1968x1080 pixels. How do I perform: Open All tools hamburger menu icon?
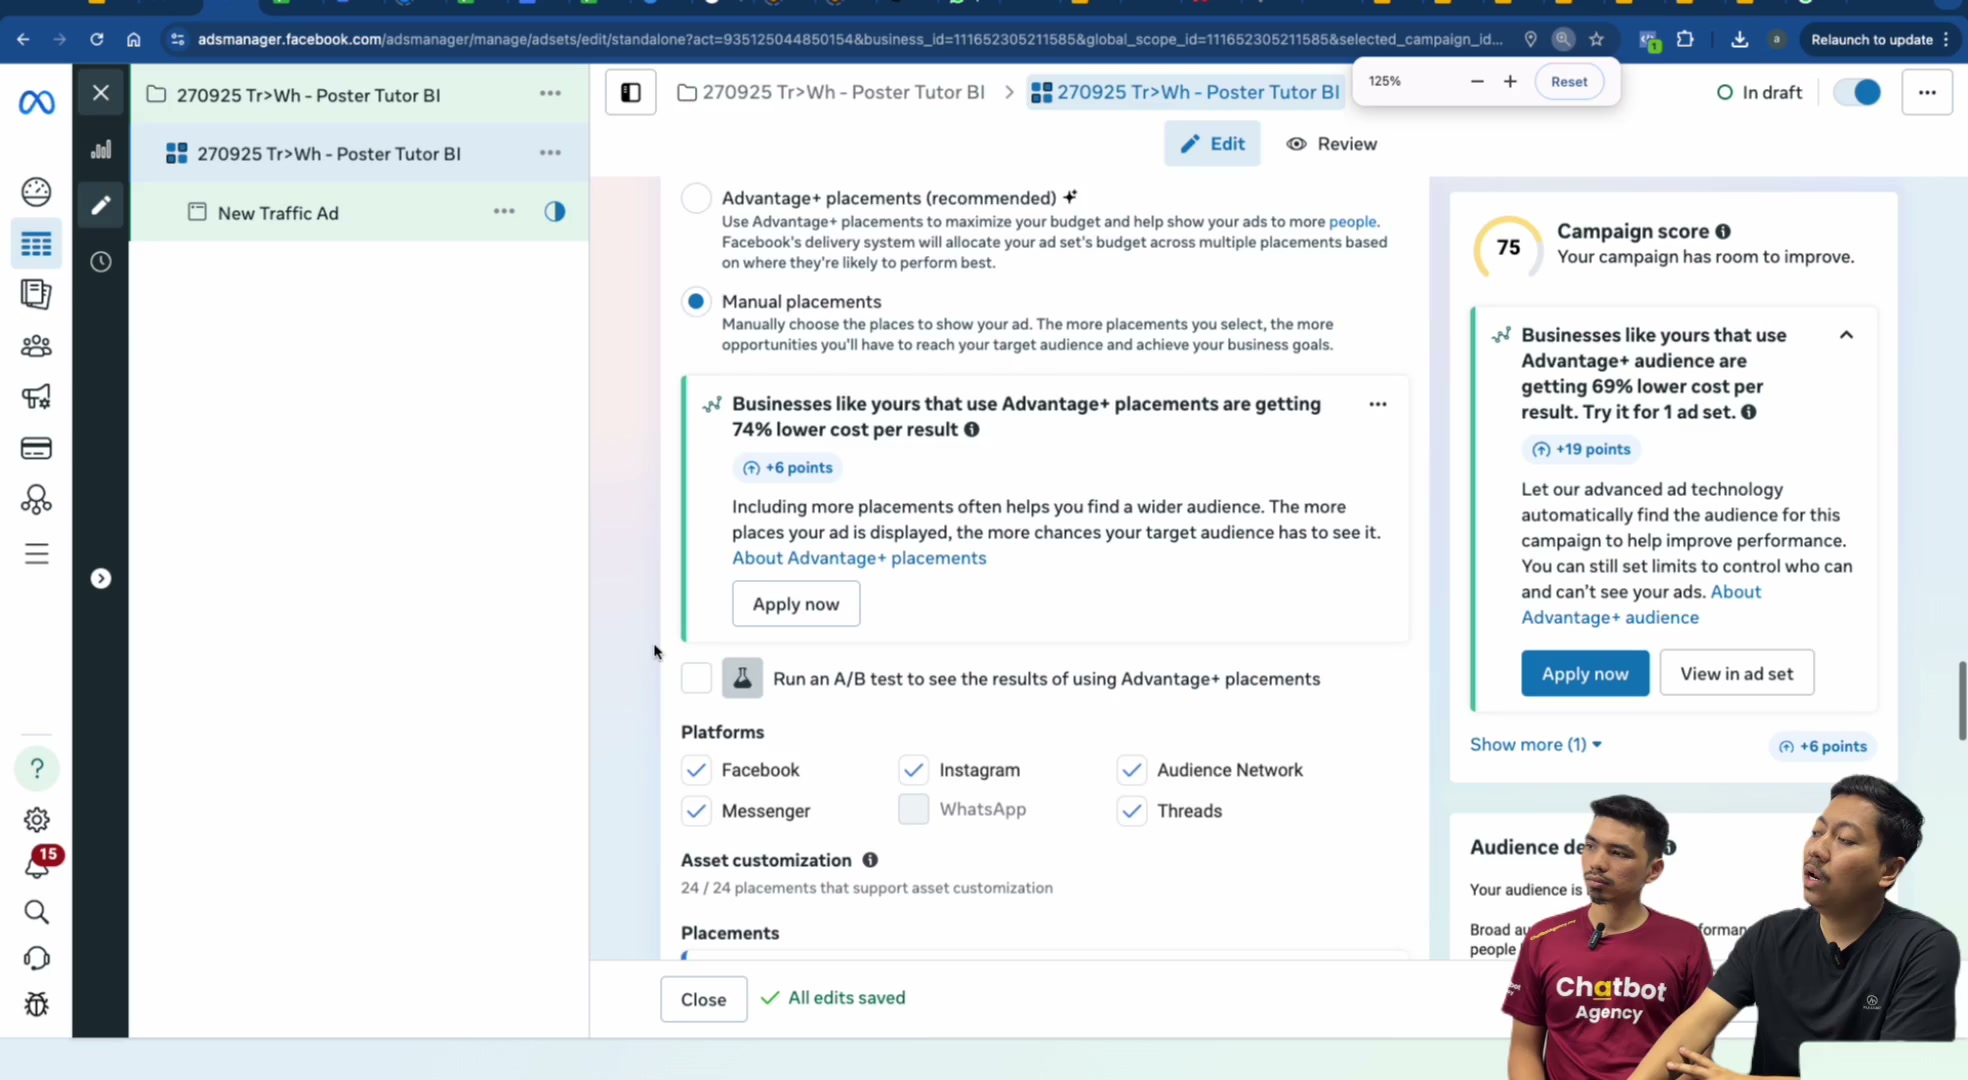[x=36, y=553]
